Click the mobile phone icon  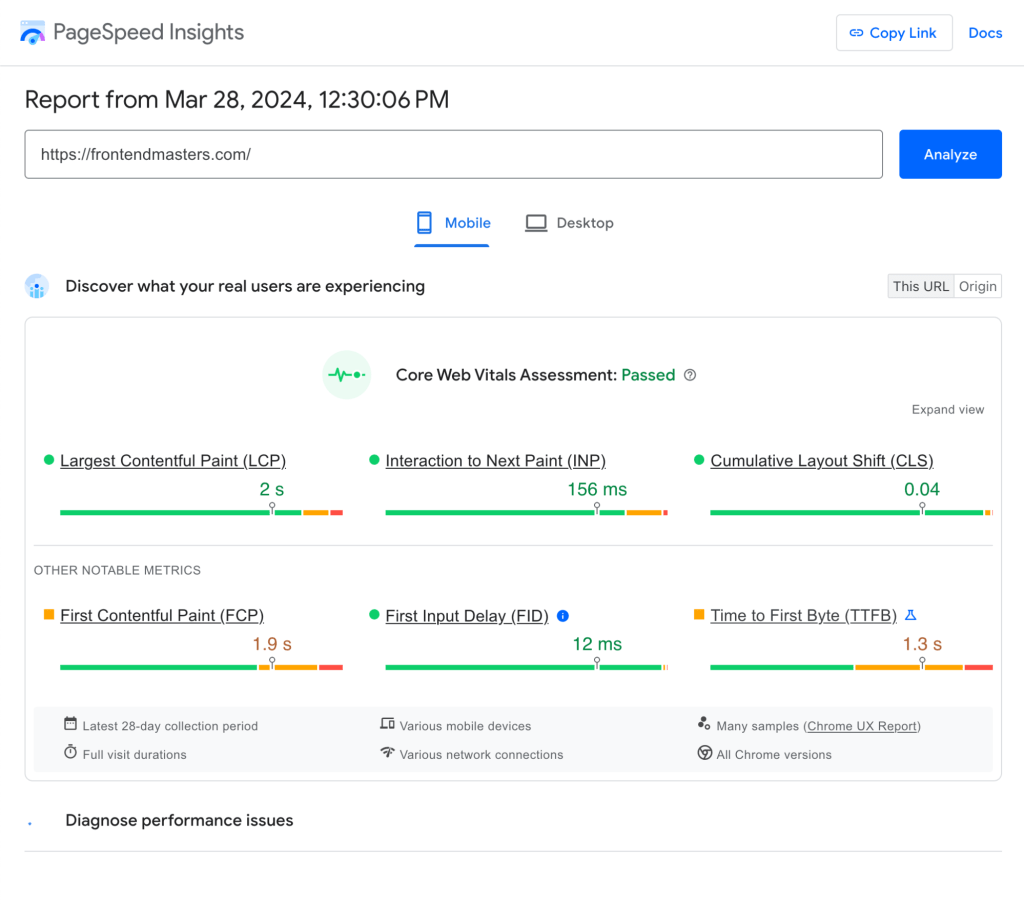(x=424, y=223)
